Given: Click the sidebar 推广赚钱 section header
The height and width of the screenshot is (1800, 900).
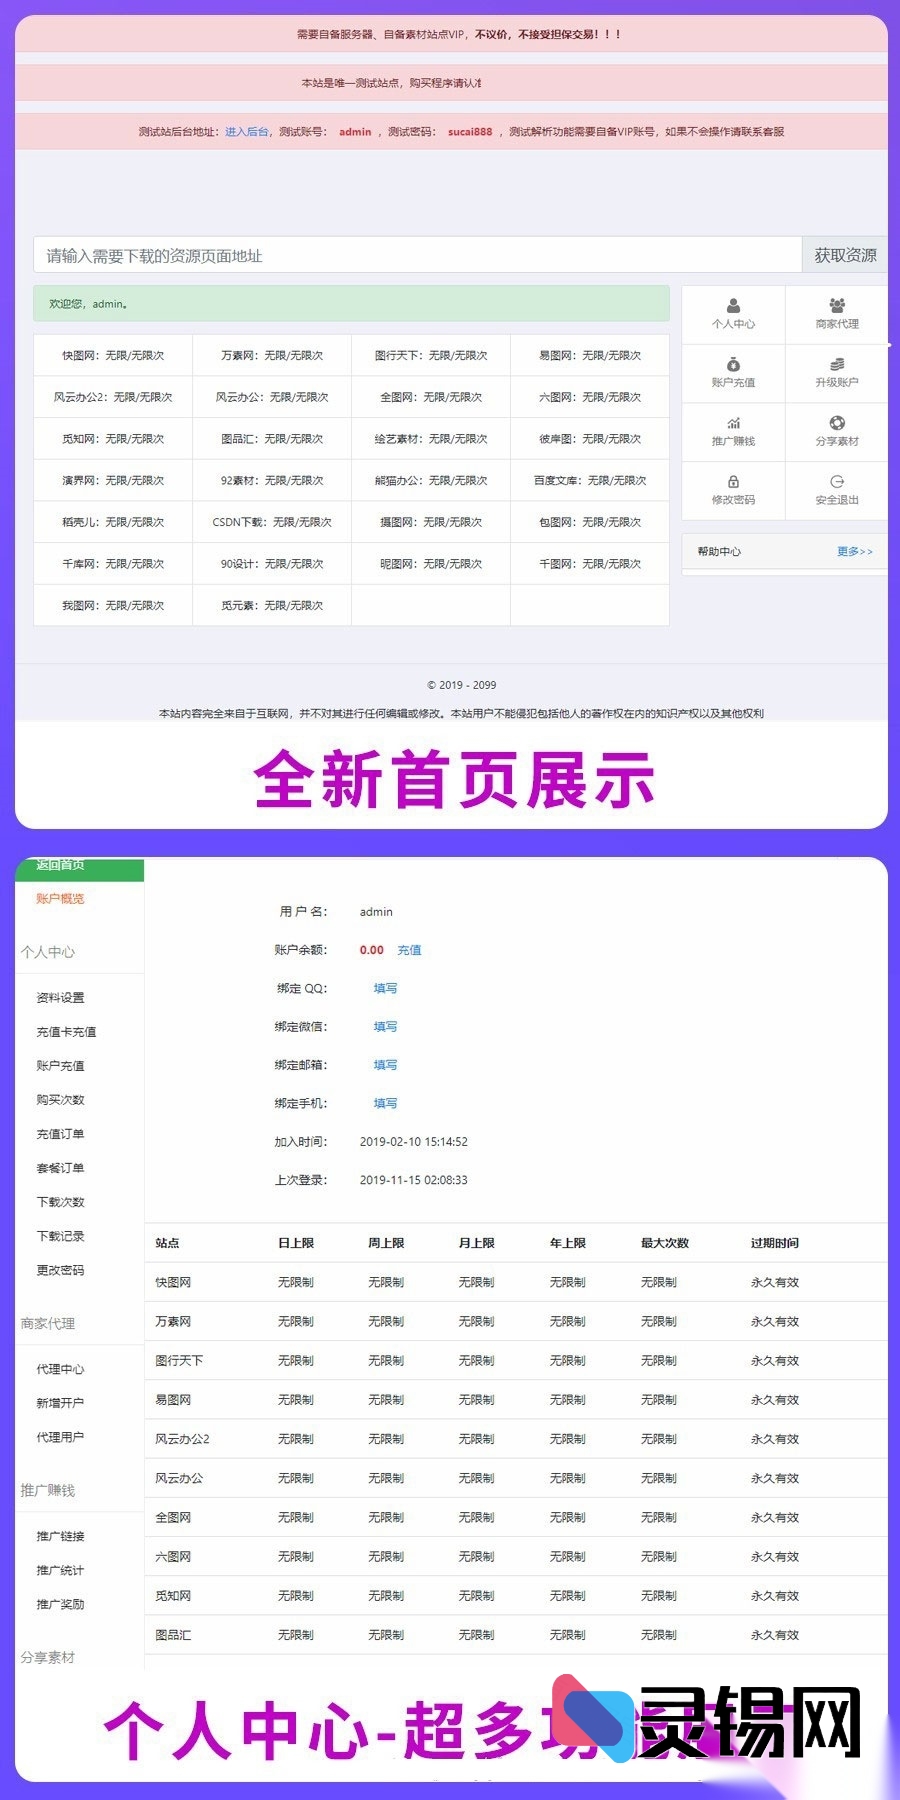Looking at the screenshot, I should pos(47,1489).
